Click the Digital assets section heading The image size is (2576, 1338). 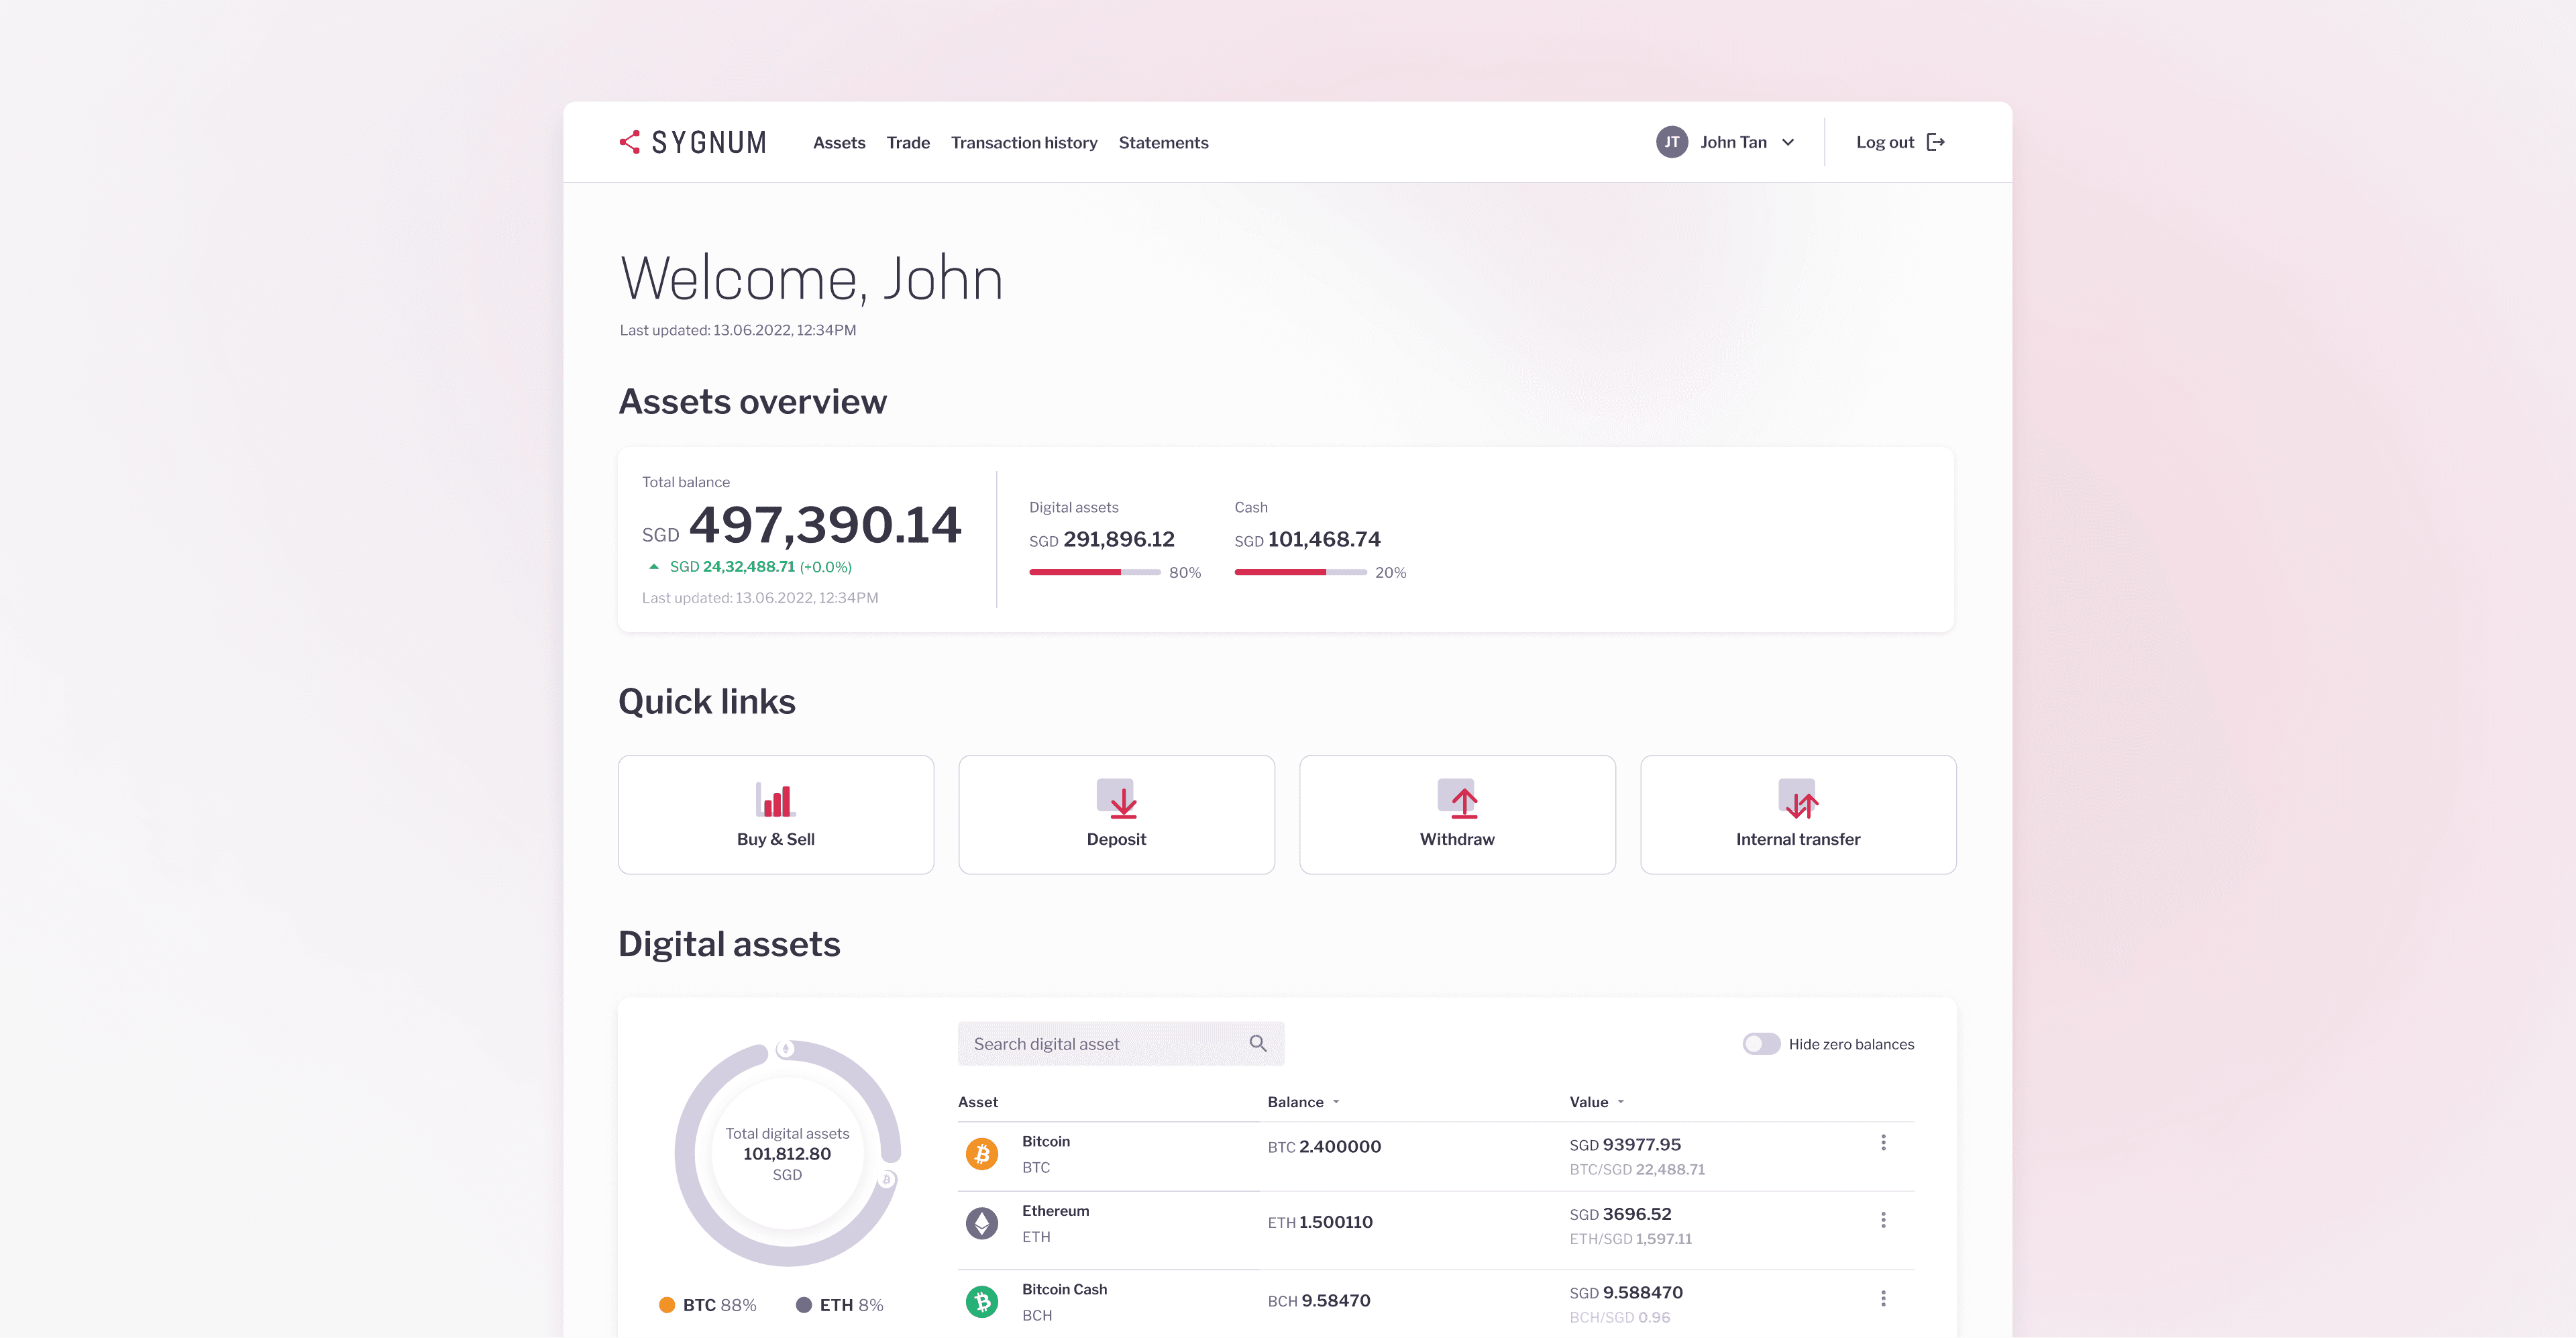(x=730, y=945)
